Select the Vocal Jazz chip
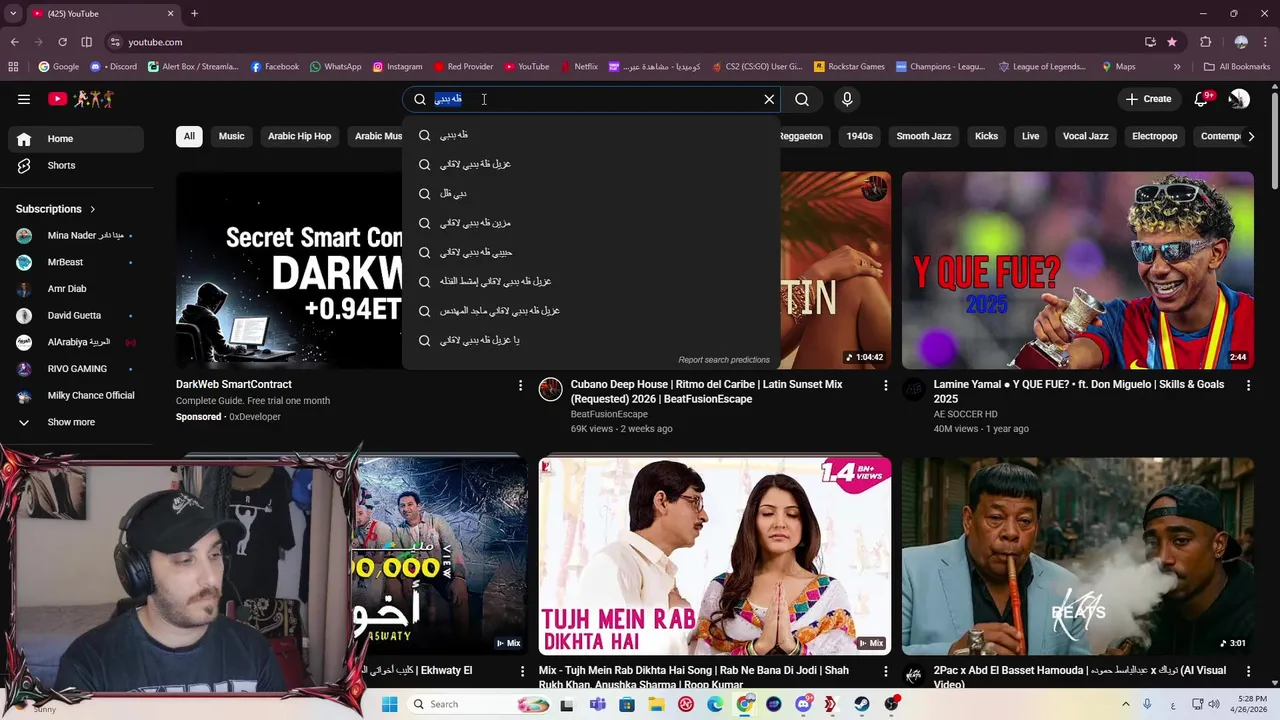This screenshot has width=1280, height=720. pyautogui.click(x=1086, y=136)
